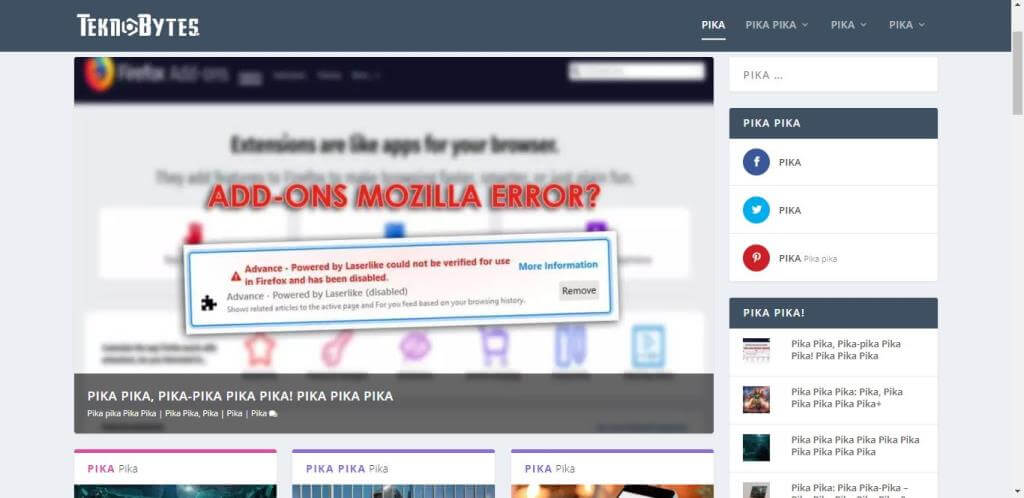This screenshot has height=498, width=1024.
Task: Click thumbnail of second sidebar post
Action: tap(756, 399)
